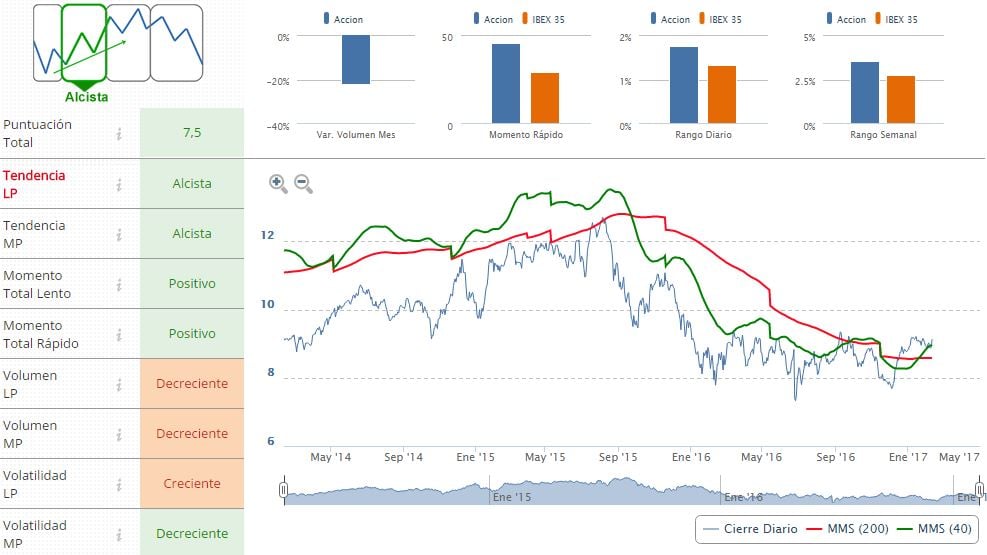The image size is (987, 555).
Task: Click info icon for Volatilidad MP
Action: tap(119, 534)
